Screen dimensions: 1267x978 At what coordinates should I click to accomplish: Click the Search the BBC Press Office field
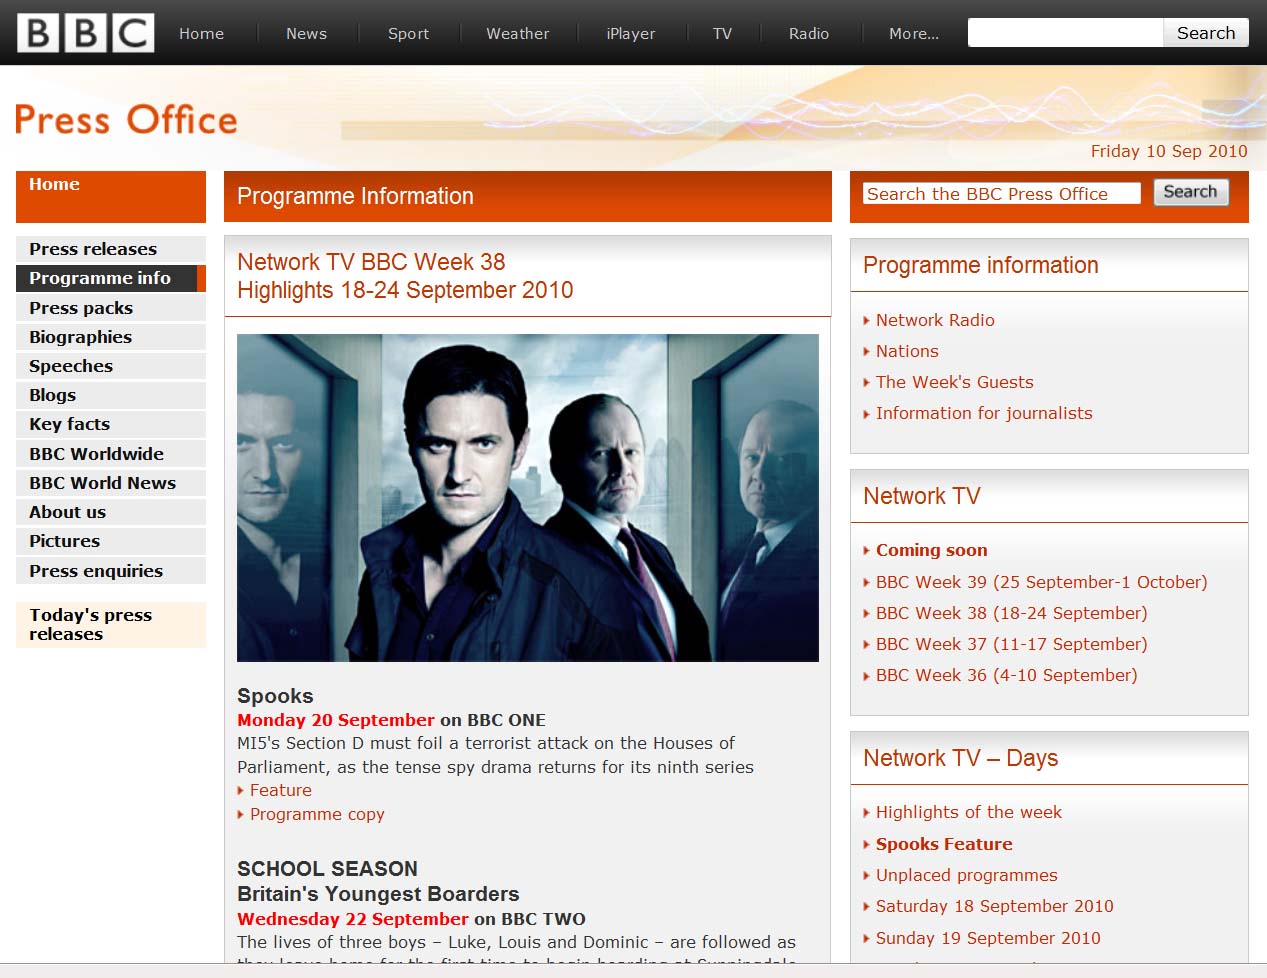(x=1001, y=194)
